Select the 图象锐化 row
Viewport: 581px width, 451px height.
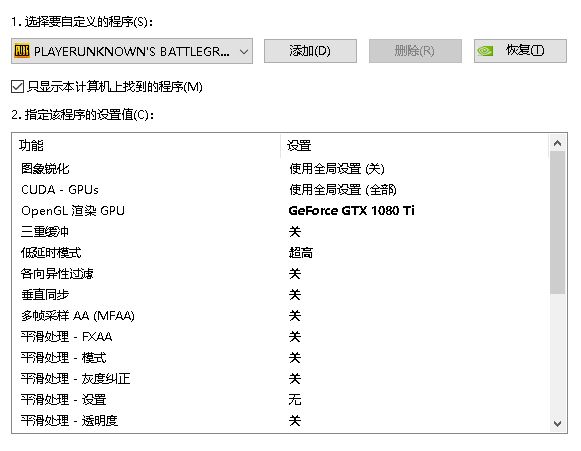point(280,169)
